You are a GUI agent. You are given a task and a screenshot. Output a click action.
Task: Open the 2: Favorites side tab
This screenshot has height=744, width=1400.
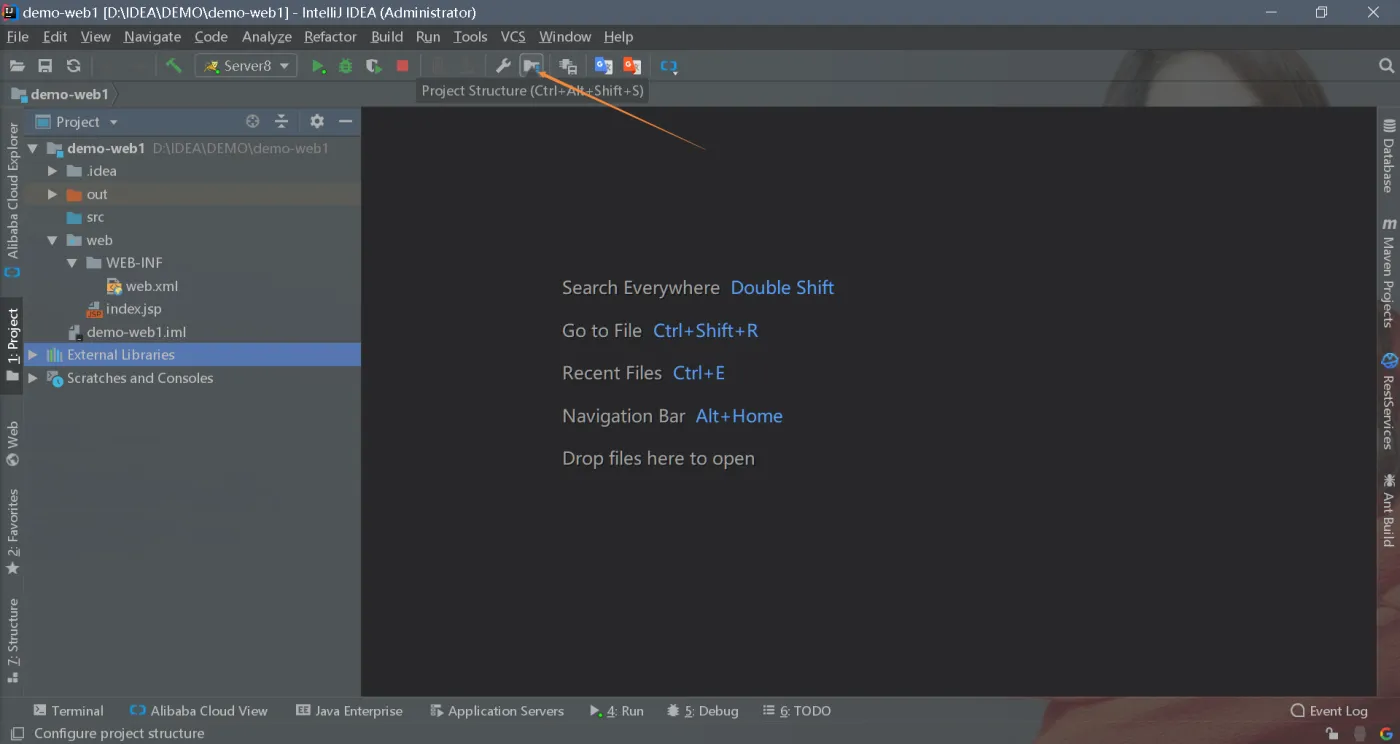[12, 531]
